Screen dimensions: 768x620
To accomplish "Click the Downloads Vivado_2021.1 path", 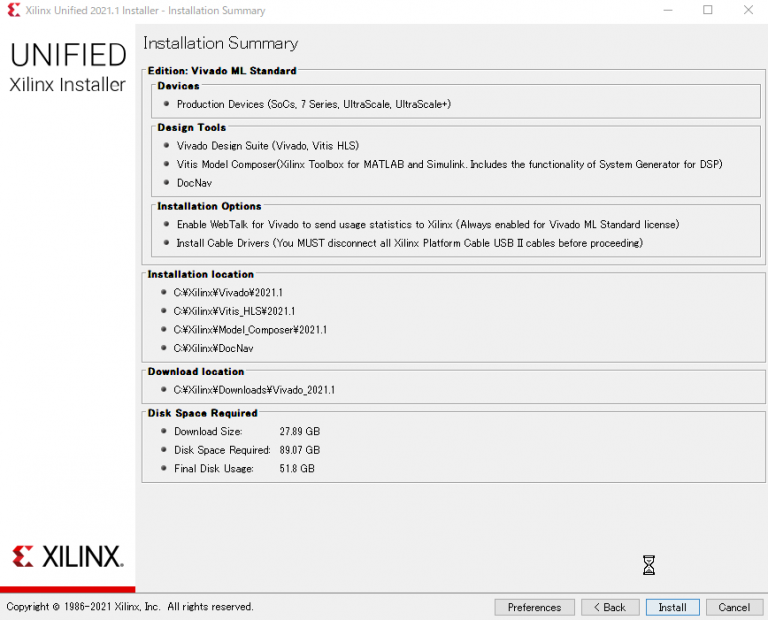I will [254, 390].
